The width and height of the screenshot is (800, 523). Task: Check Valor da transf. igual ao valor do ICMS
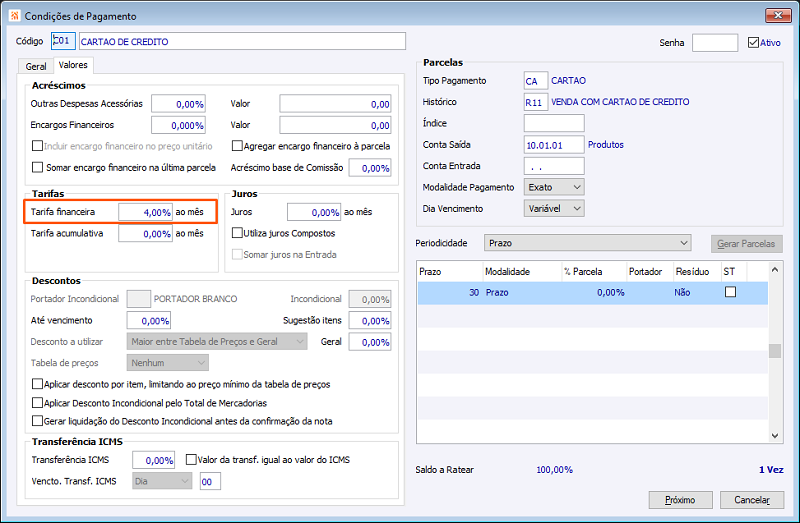coord(193,460)
